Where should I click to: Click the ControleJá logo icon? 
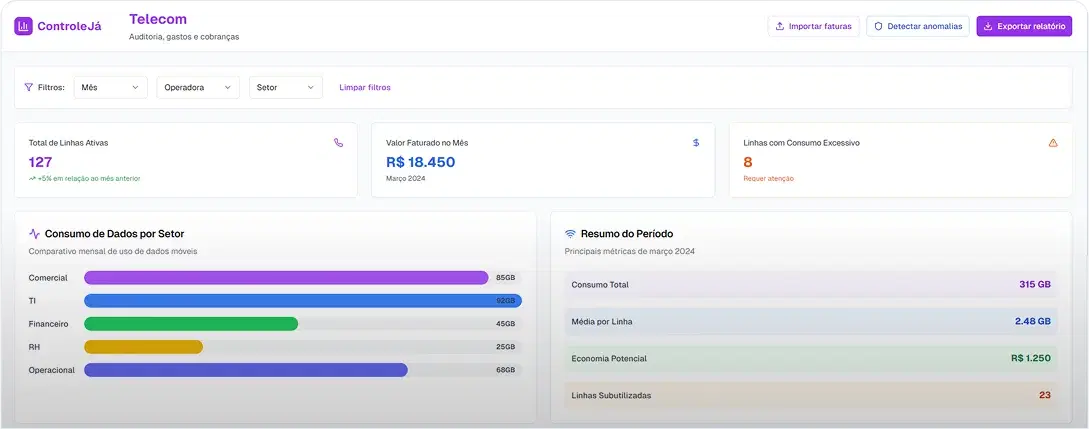(x=23, y=26)
